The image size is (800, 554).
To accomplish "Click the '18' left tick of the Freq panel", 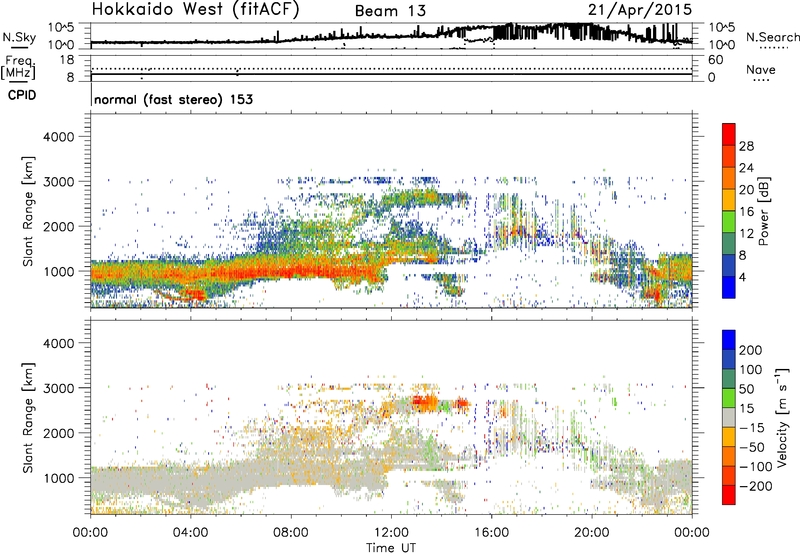I will point(67,60).
